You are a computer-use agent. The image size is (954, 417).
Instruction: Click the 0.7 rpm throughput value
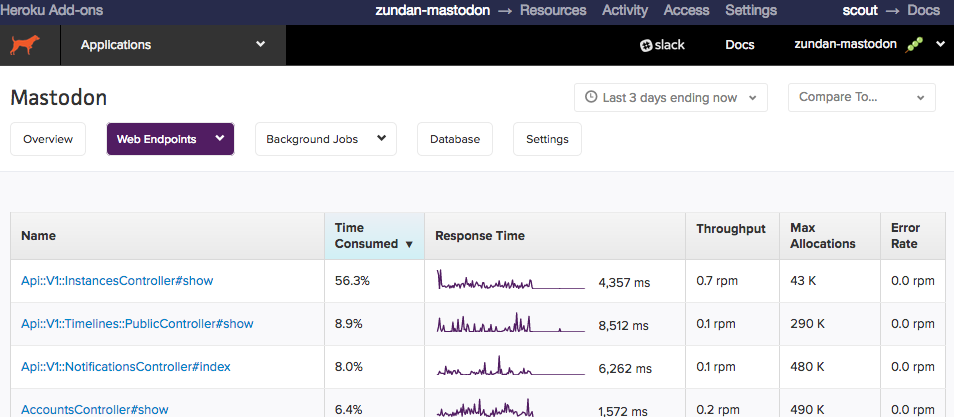[717, 281]
